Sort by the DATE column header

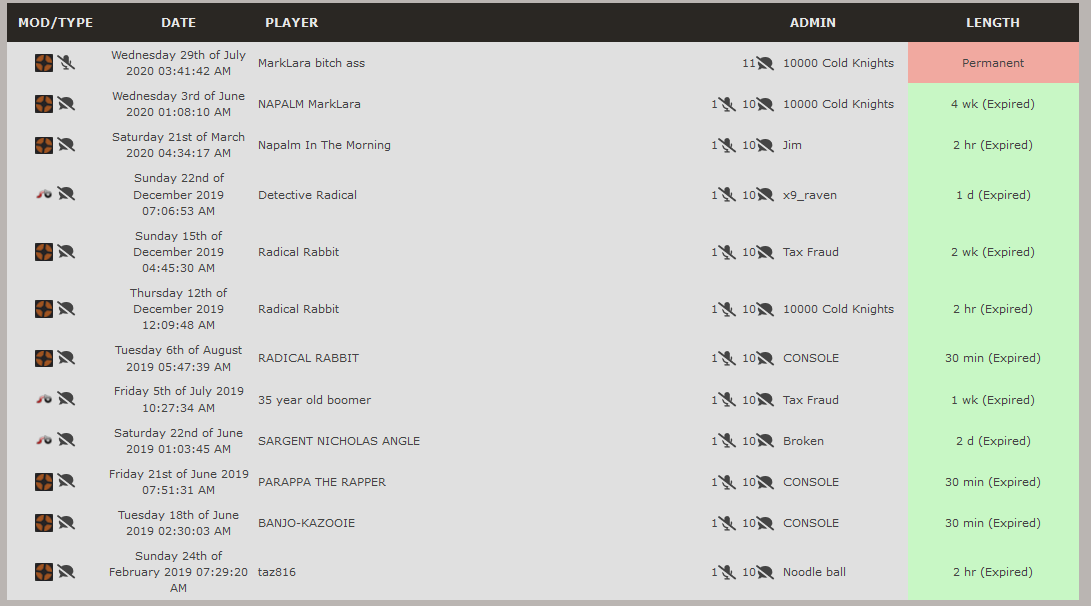178,22
